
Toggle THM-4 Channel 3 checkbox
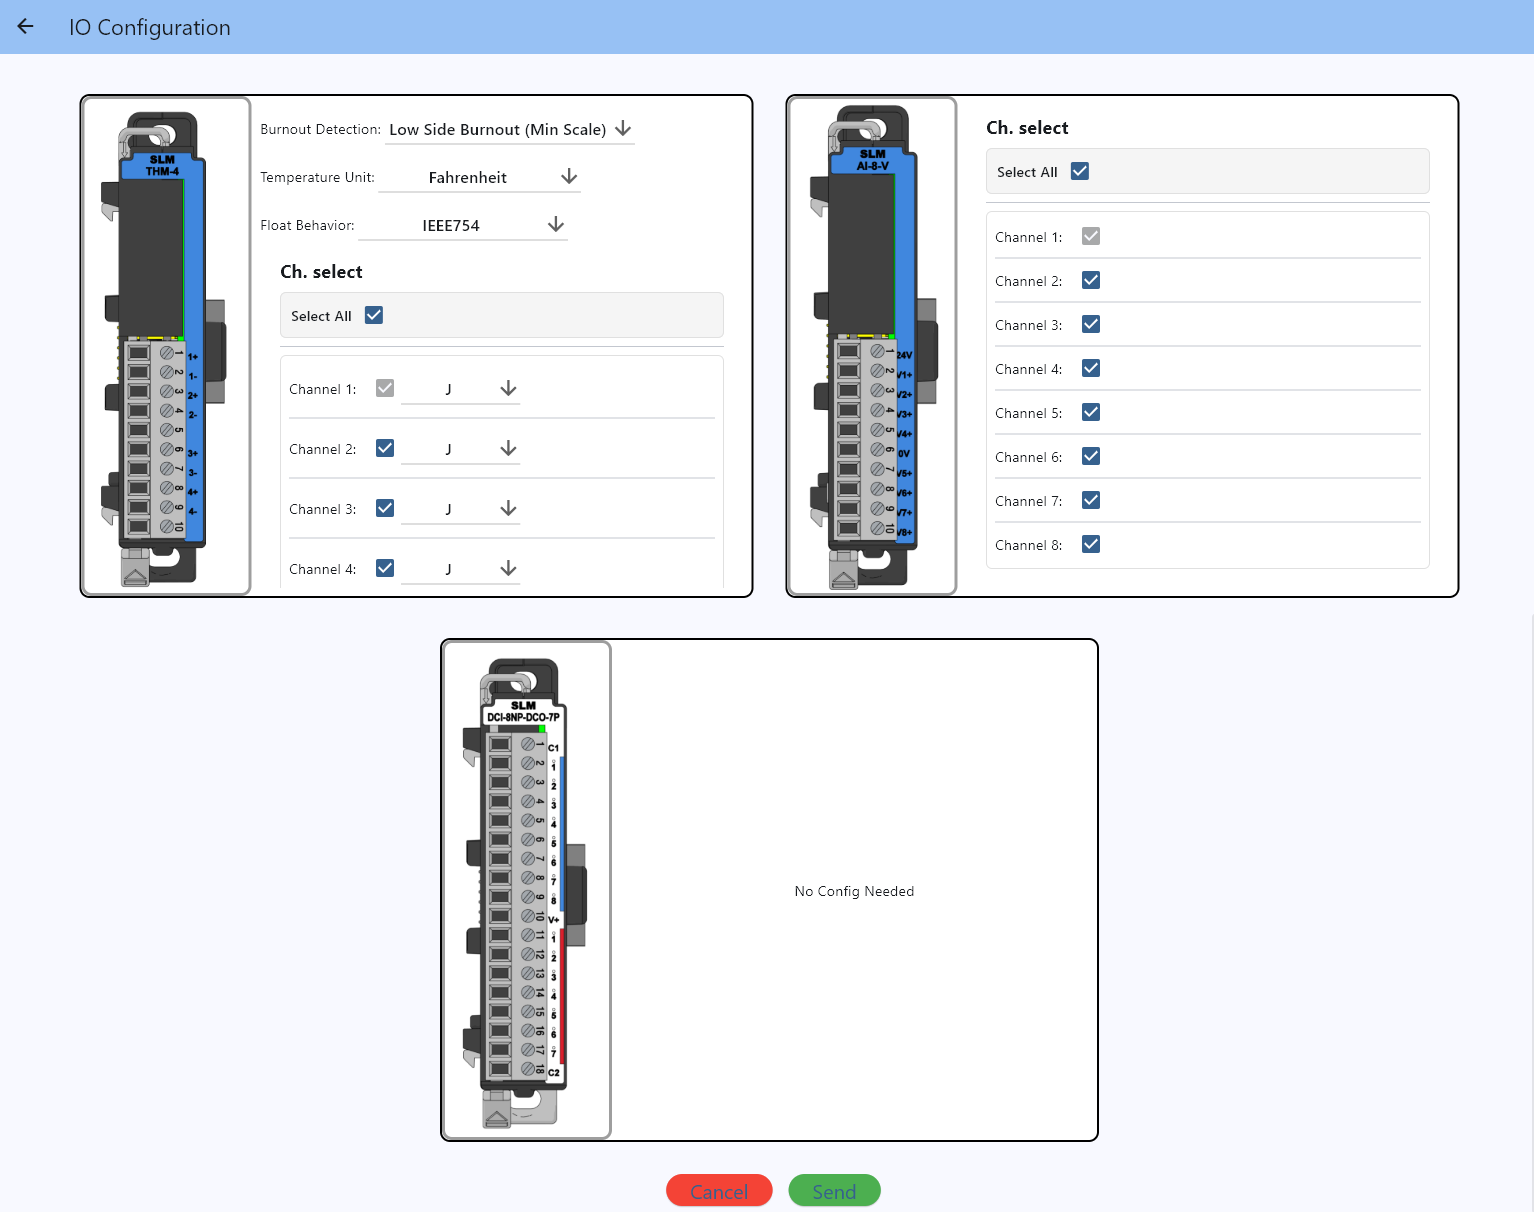pyautogui.click(x=385, y=508)
